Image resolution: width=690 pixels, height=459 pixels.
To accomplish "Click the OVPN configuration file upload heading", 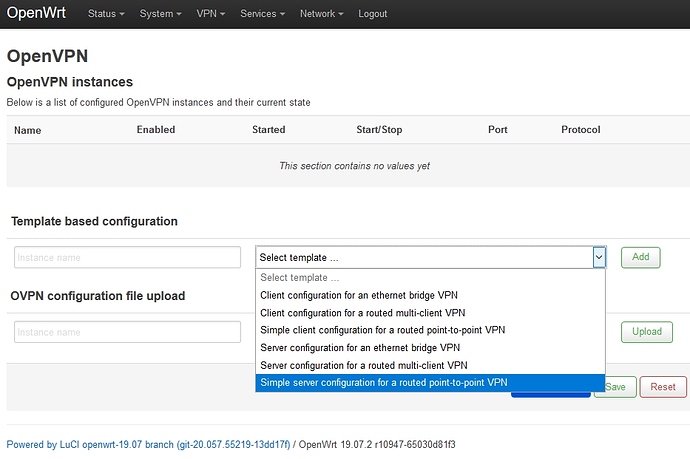I will 98,296.
